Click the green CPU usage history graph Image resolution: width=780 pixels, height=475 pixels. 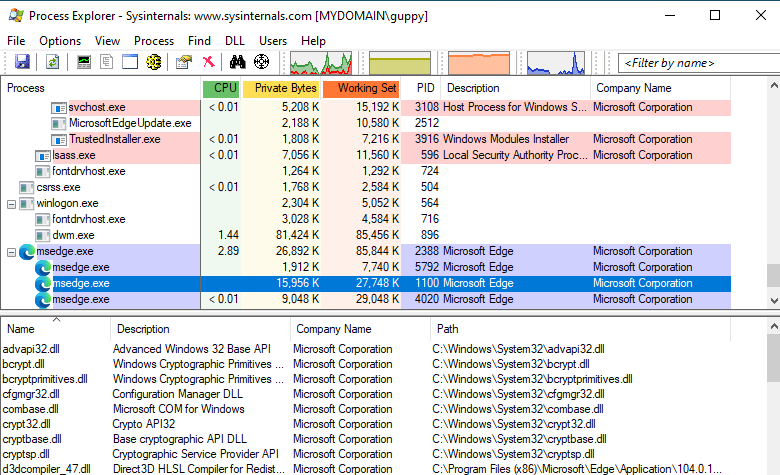321,63
